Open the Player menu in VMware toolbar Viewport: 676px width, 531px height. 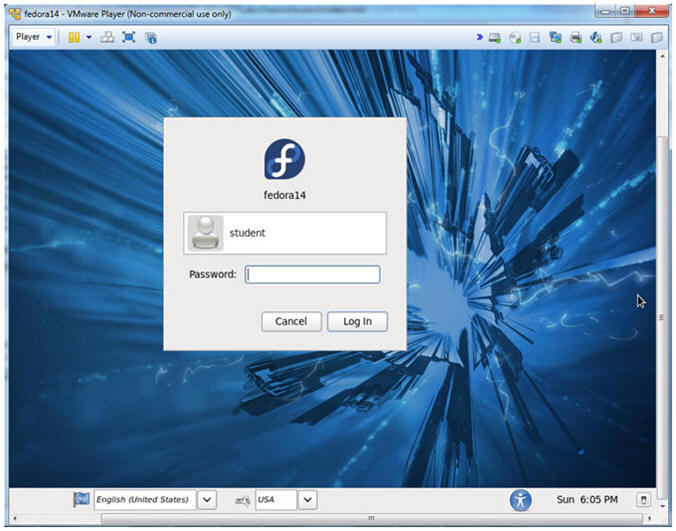tap(34, 37)
